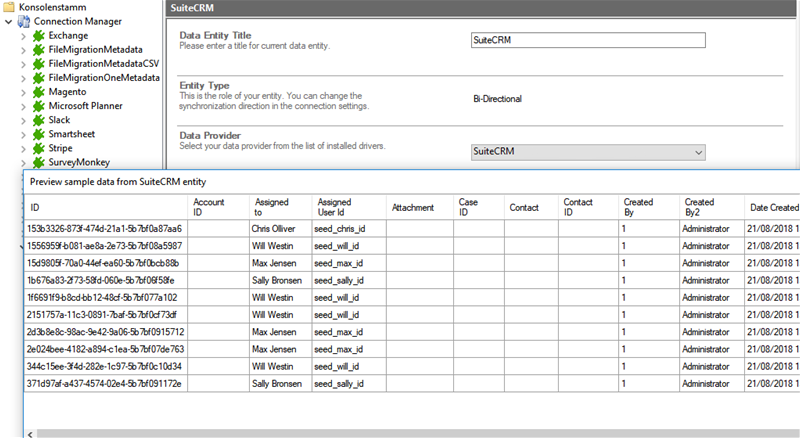800x438 pixels.
Task: Select the Exchange connection icon
Action: tap(38, 35)
